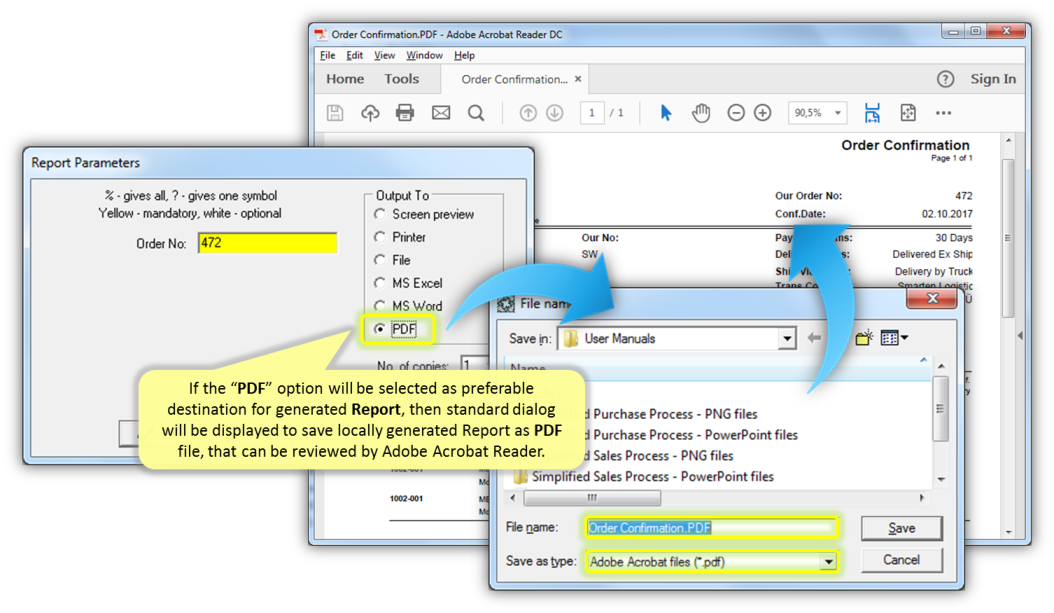Screen dimensions: 1054x613
Task: Click the file list scroll down arrow
Action: click(x=941, y=480)
